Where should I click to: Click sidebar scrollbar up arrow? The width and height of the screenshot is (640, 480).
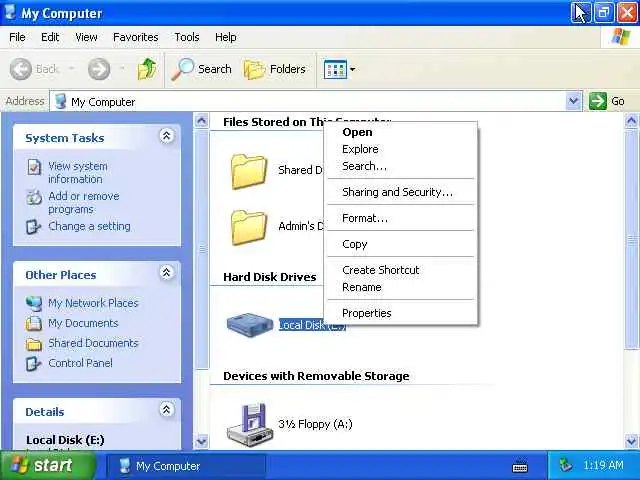pyautogui.click(x=202, y=121)
